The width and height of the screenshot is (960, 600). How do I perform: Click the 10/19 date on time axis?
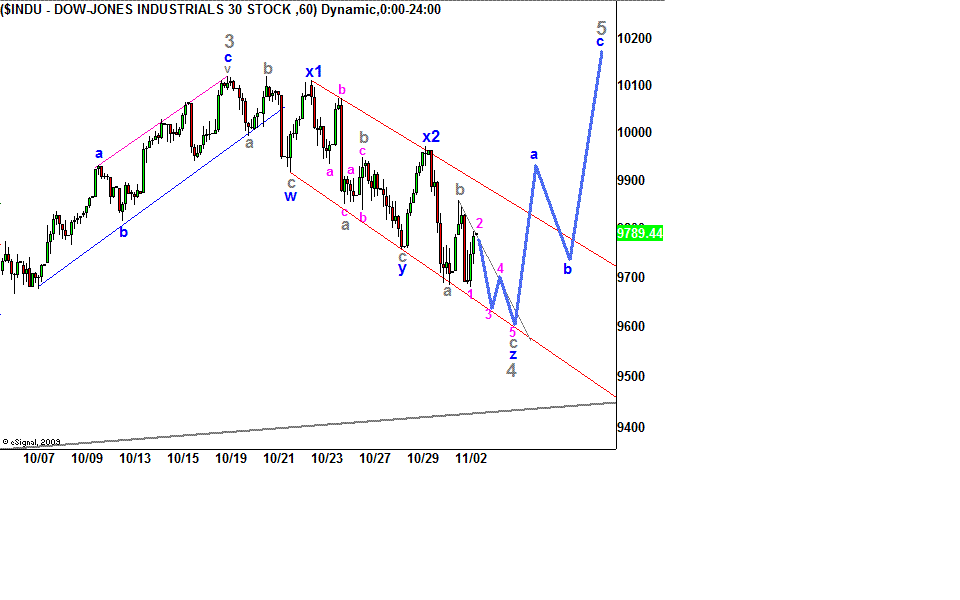click(x=231, y=458)
